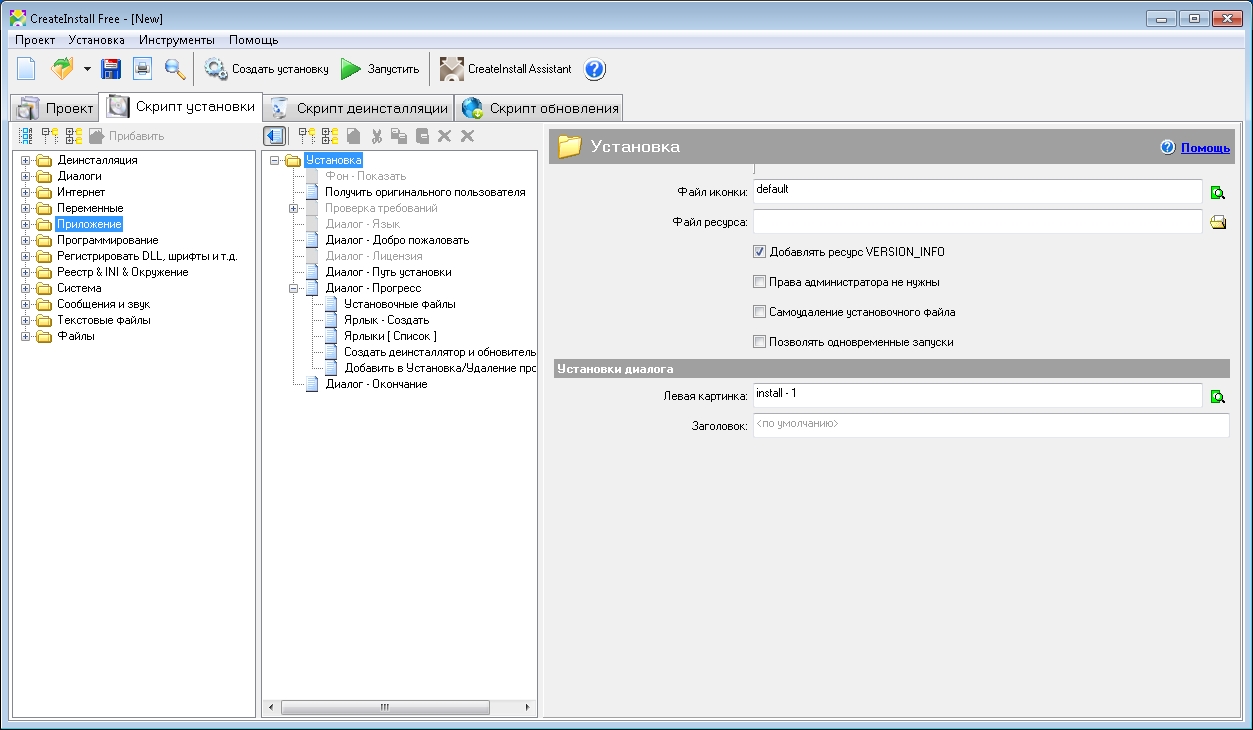Expand the Интернет folder
This screenshot has height=730, width=1253.
point(25,192)
